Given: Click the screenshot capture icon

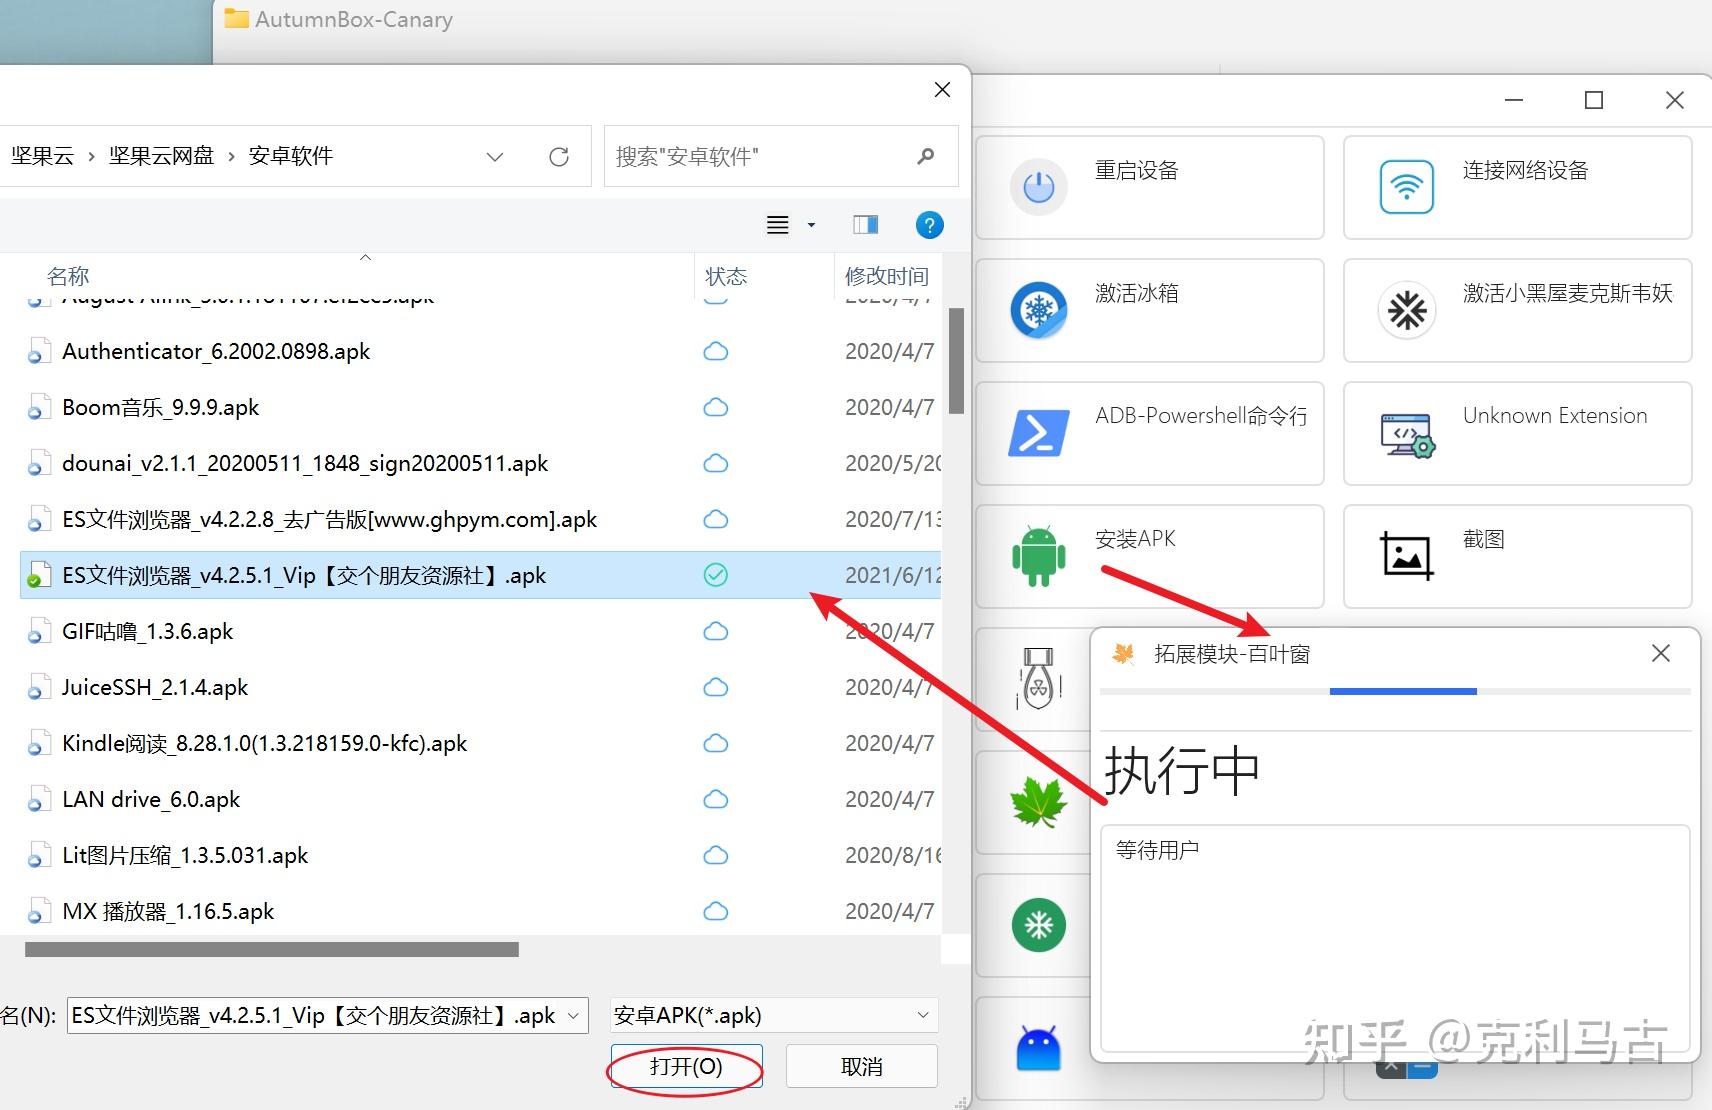Looking at the screenshot, I should tap(1407, 556).
